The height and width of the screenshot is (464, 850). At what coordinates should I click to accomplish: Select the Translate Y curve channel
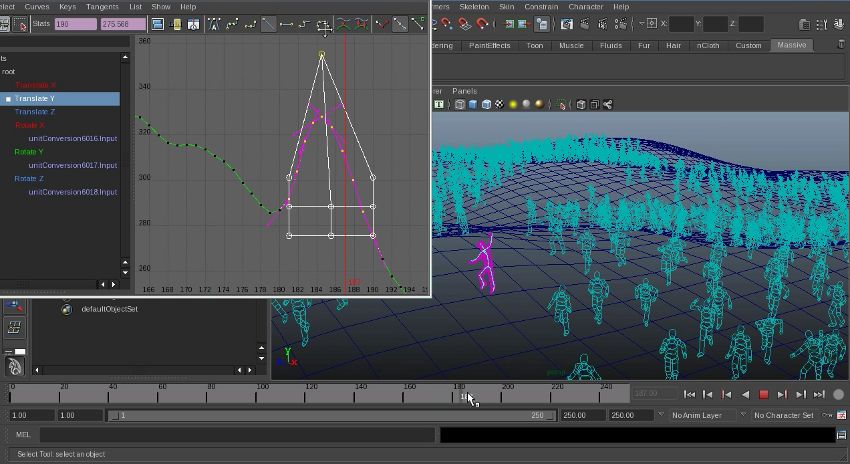pos(38,99)
